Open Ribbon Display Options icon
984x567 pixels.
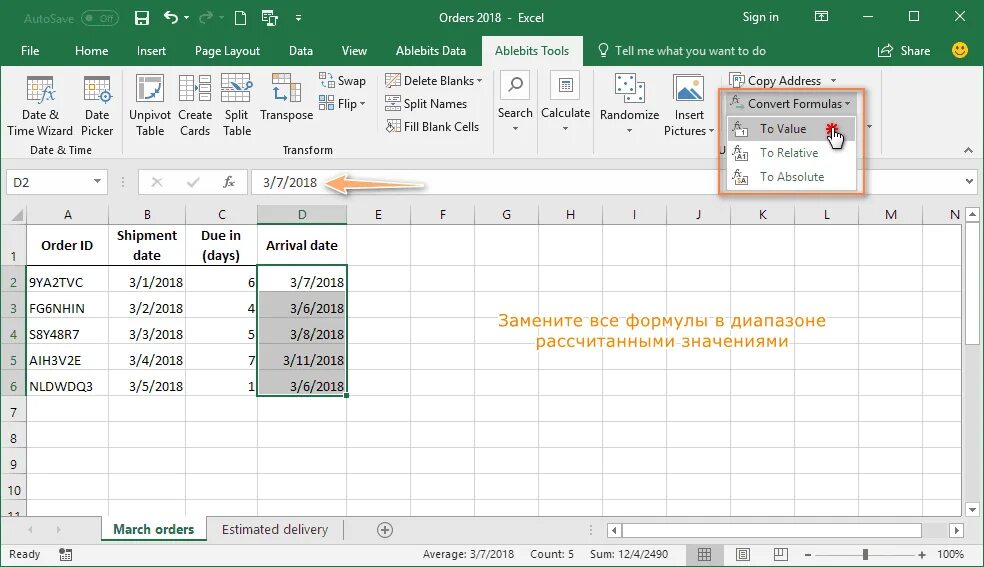pos(821,17)
